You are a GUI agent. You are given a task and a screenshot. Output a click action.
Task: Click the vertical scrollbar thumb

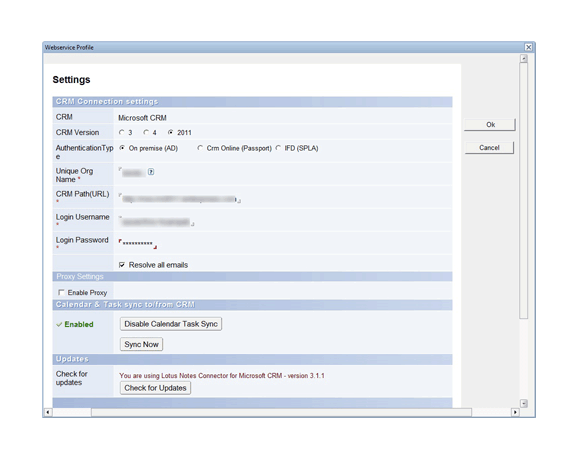point(524,191)
